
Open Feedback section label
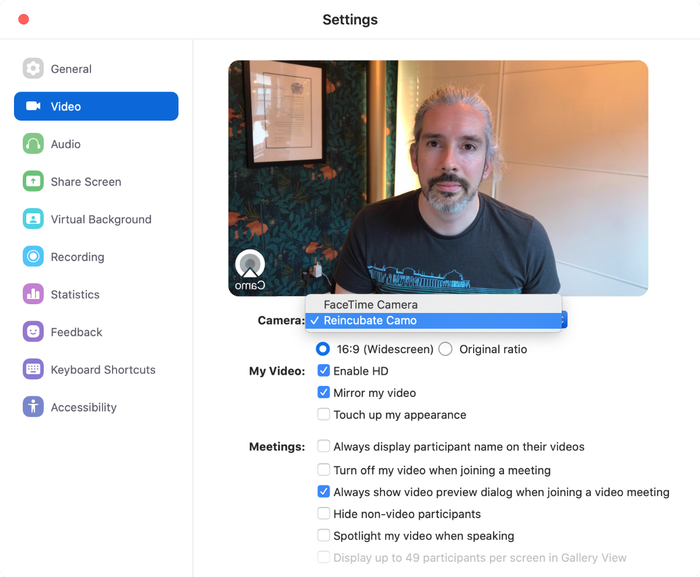coord(76,332)
